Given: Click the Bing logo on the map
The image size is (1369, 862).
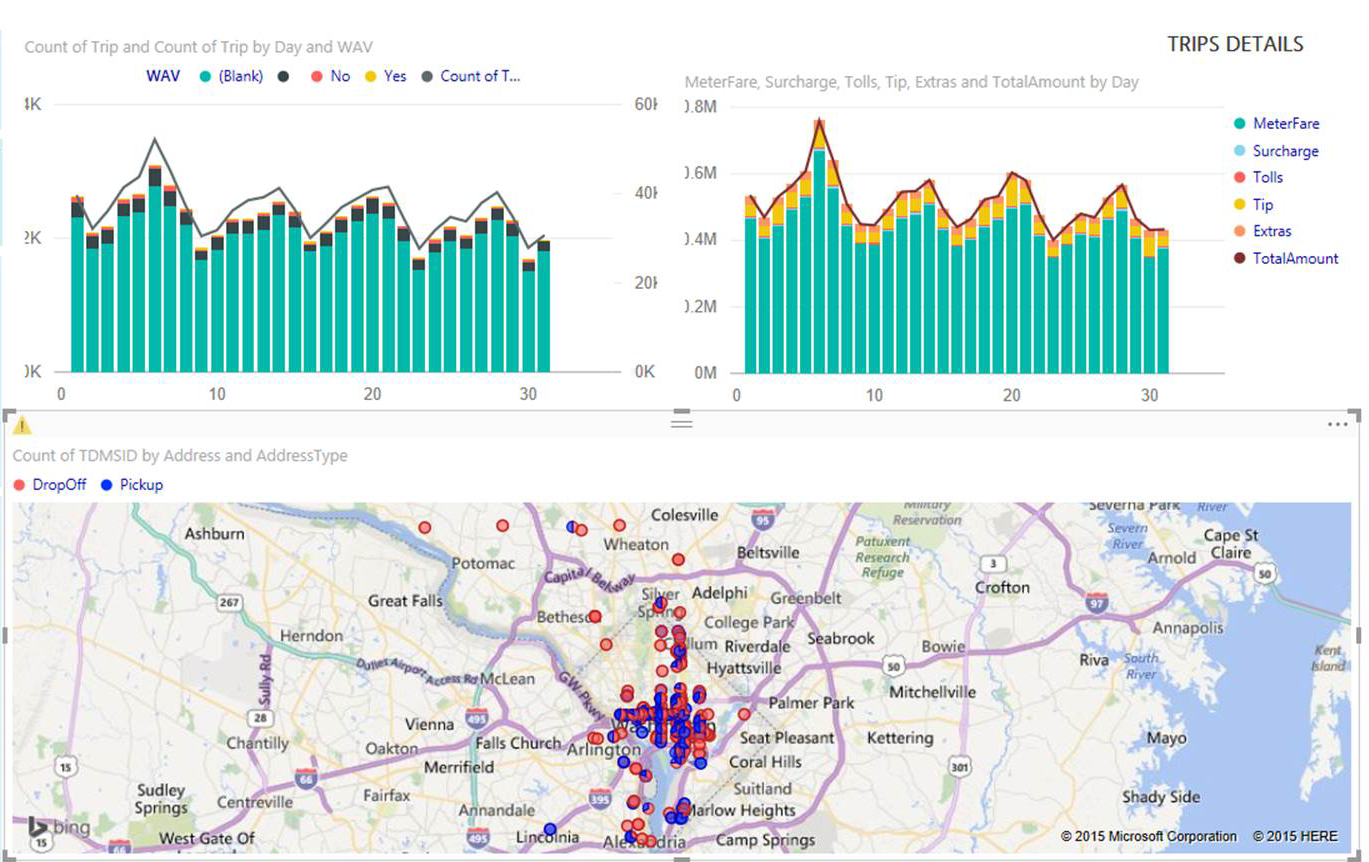Looking at the screenshot, I should [x=57, y=828].
